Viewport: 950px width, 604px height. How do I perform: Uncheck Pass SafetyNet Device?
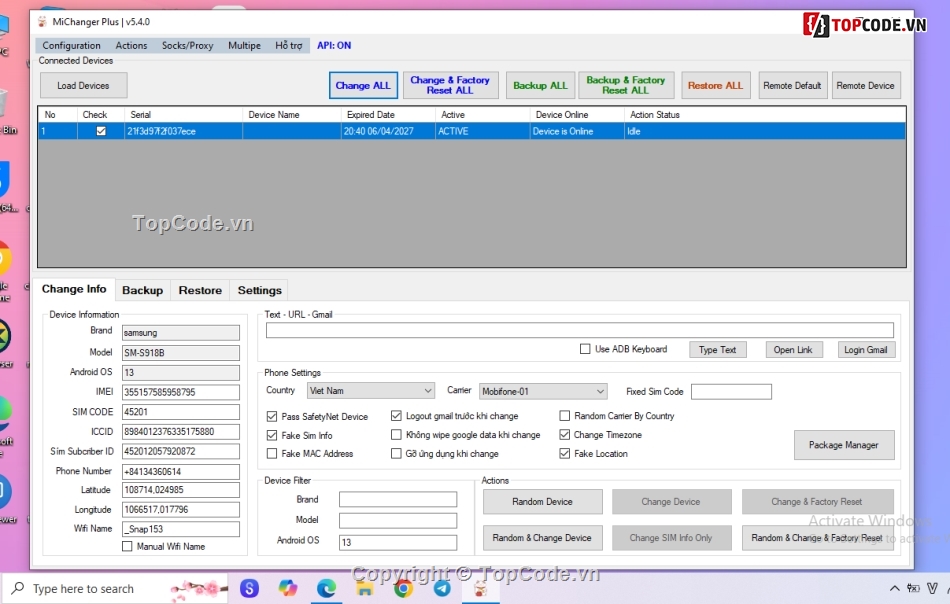click(x=272, y=416)
